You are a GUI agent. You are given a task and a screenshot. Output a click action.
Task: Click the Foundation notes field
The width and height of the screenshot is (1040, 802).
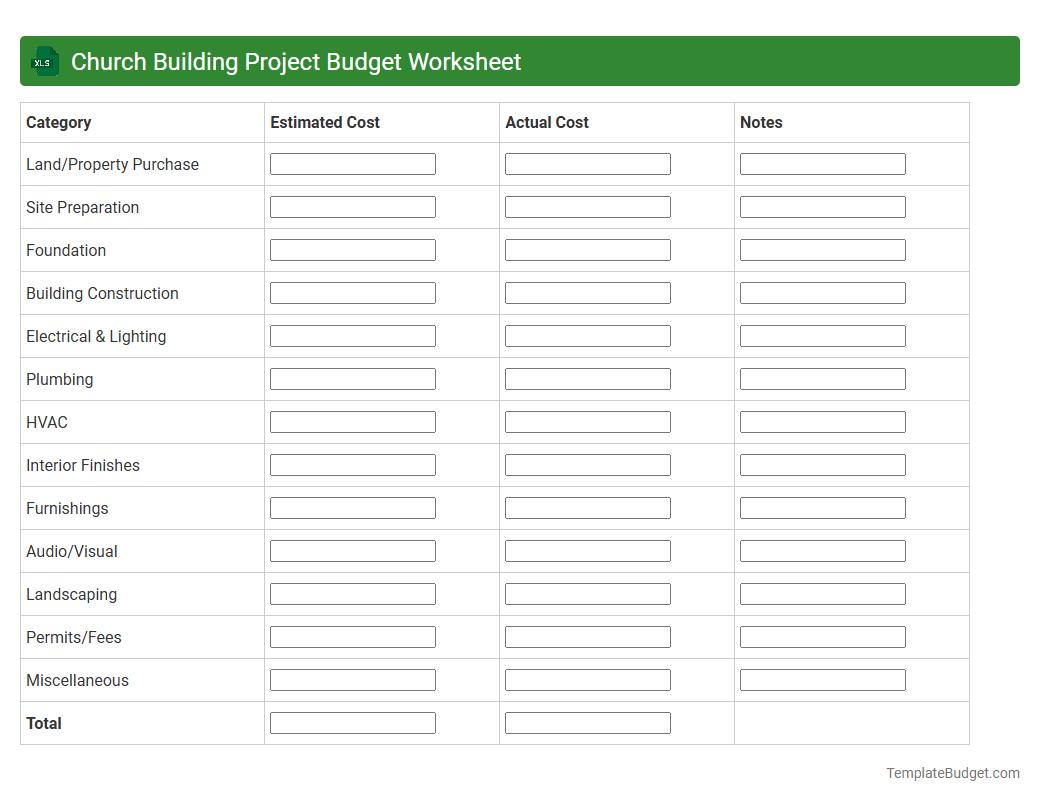click(x=822, y=249)
